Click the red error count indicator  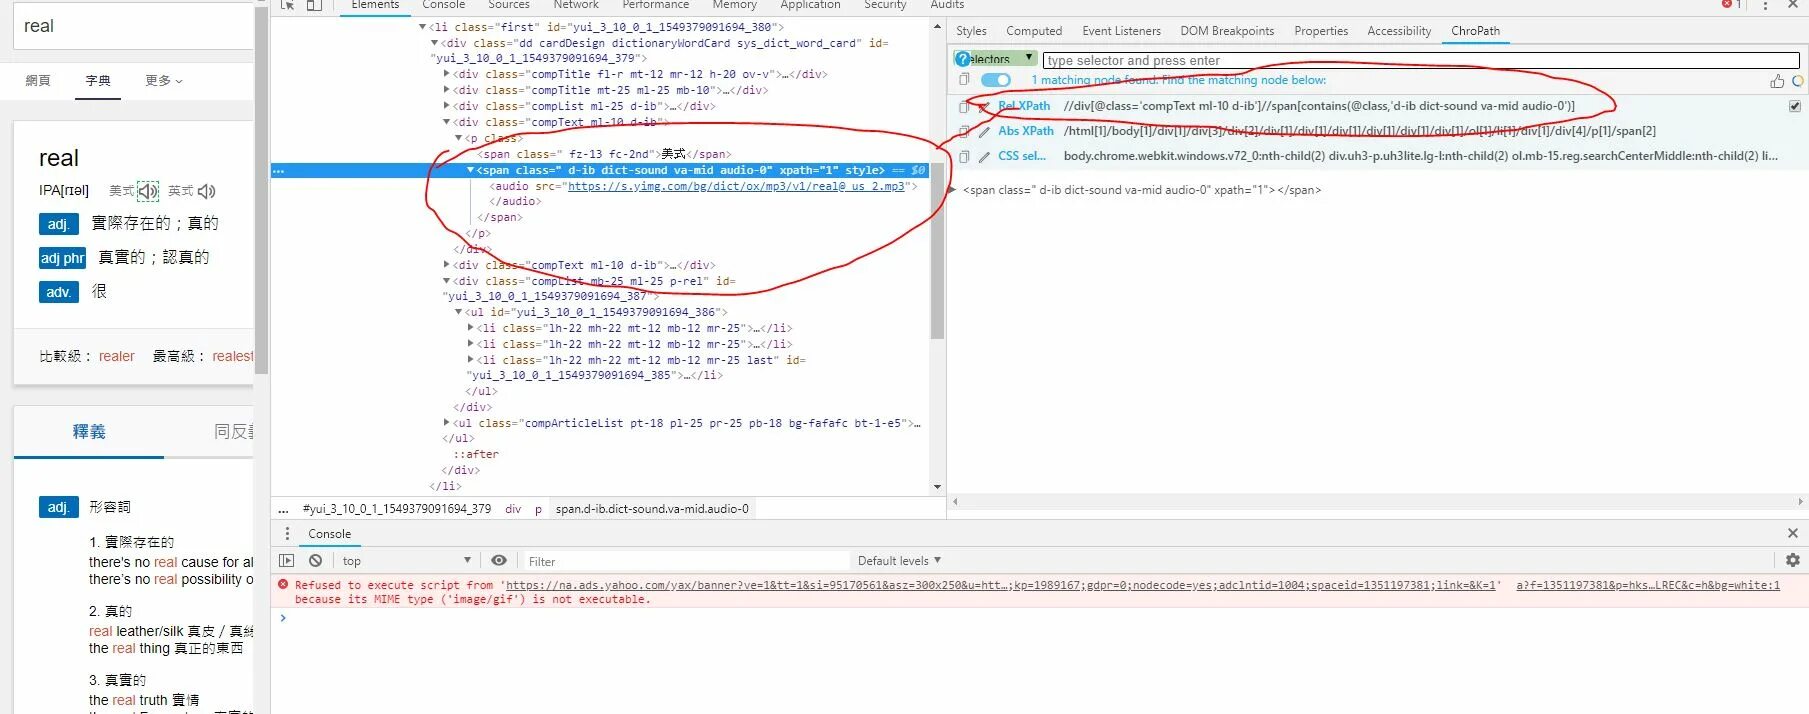(x=1731, y=5)
